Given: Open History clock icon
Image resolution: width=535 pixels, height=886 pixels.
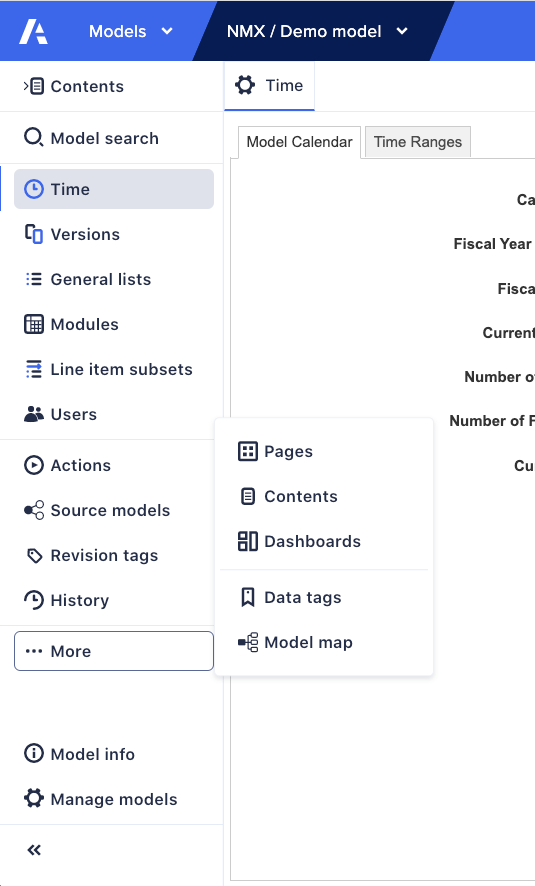Looking at the screenshot, I should (33, 600).
